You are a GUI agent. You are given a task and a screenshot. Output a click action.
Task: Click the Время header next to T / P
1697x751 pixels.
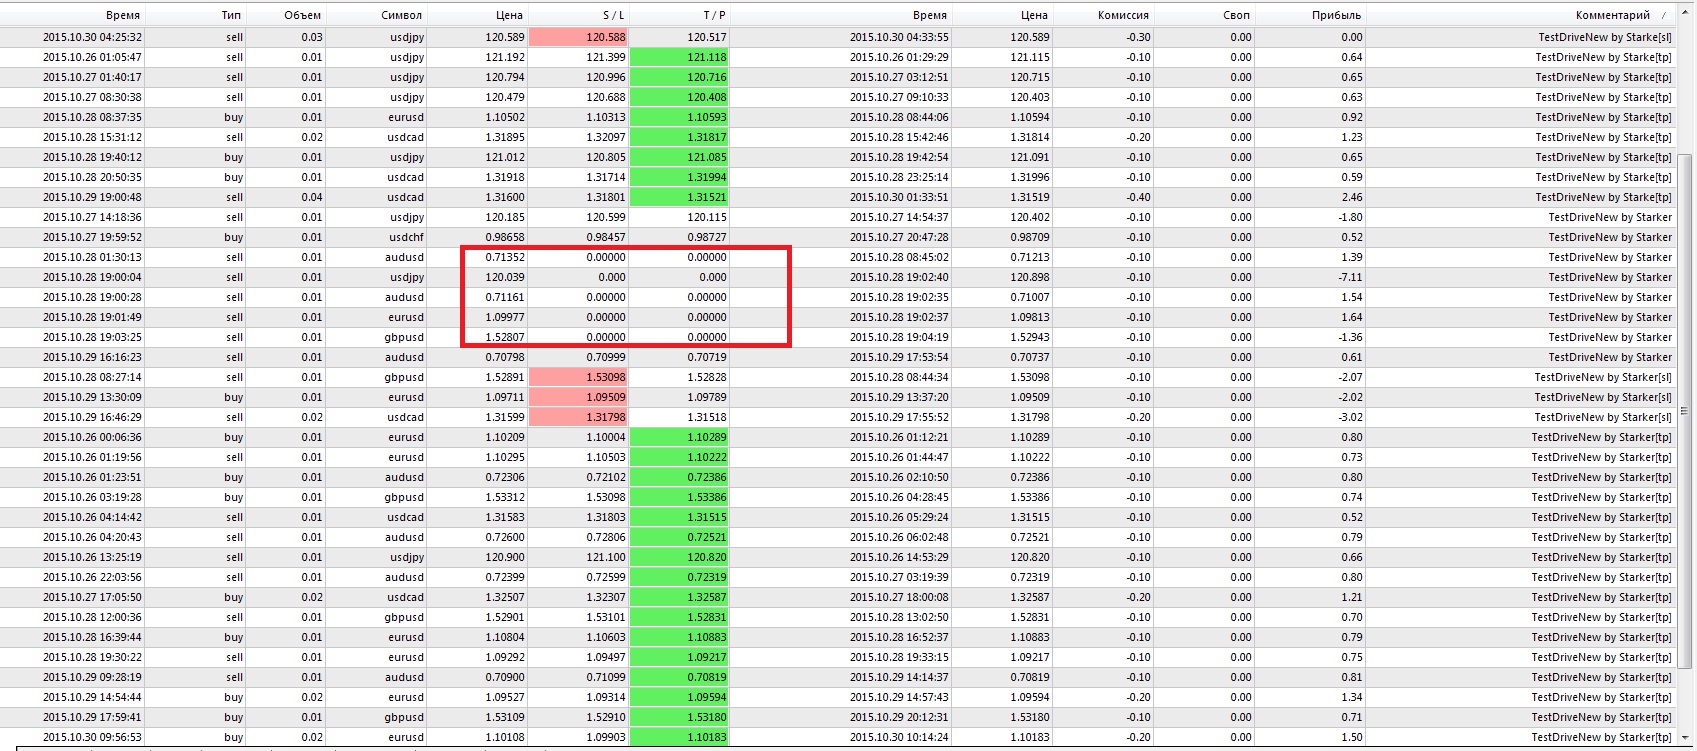tap(930, 15)
